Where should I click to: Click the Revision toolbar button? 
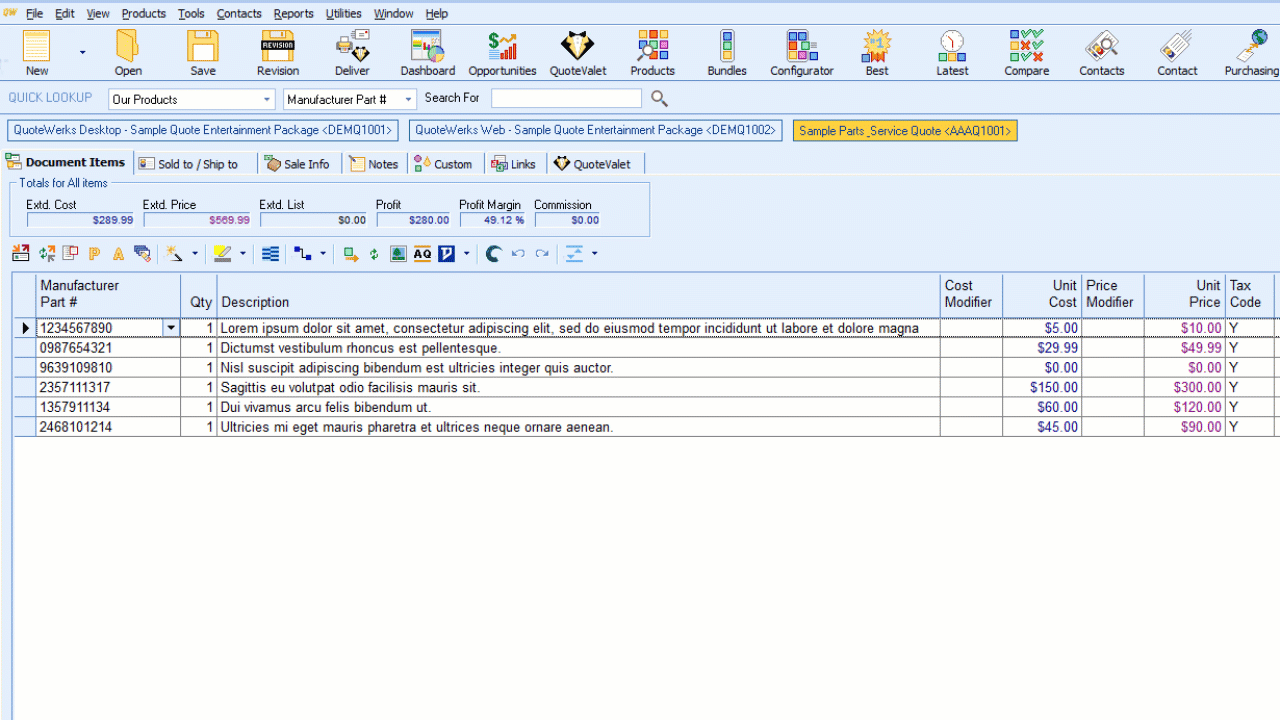(x=277, y=53)
